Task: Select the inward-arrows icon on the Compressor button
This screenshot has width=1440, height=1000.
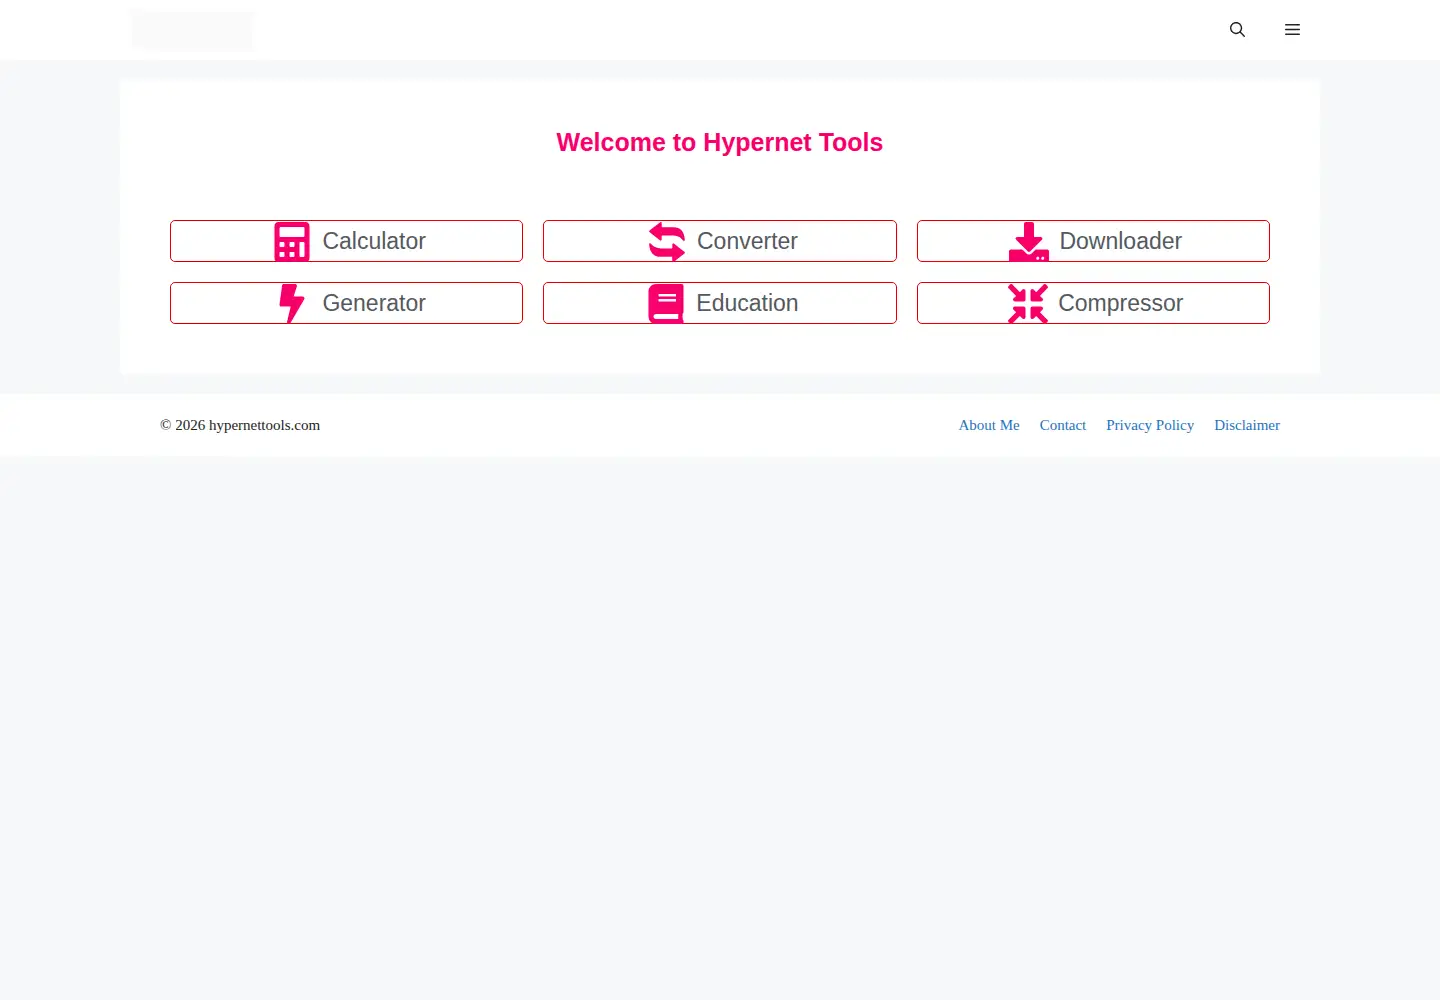Action: (1028, 304)
